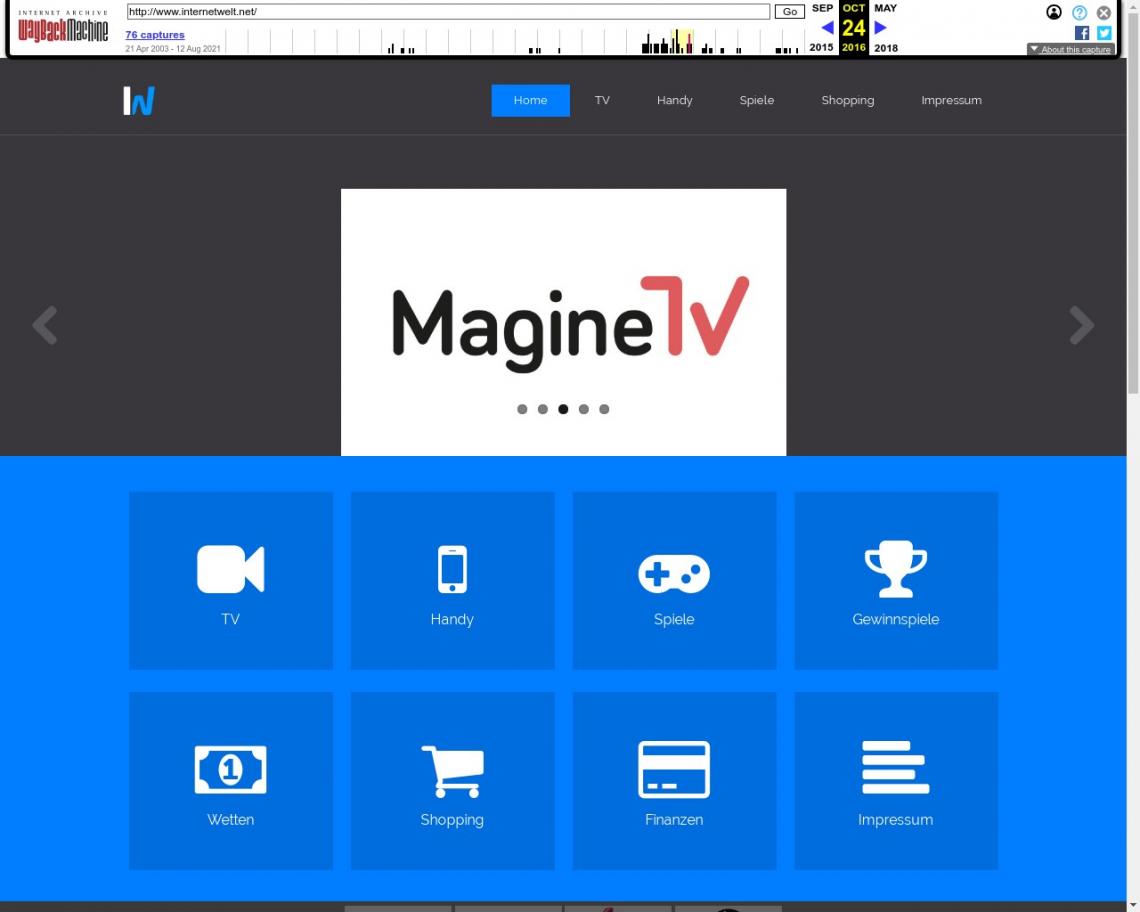The height and width of the screenshot is (912, 1140).
Task: Click the MagineTV slide image
Action: 563,322
